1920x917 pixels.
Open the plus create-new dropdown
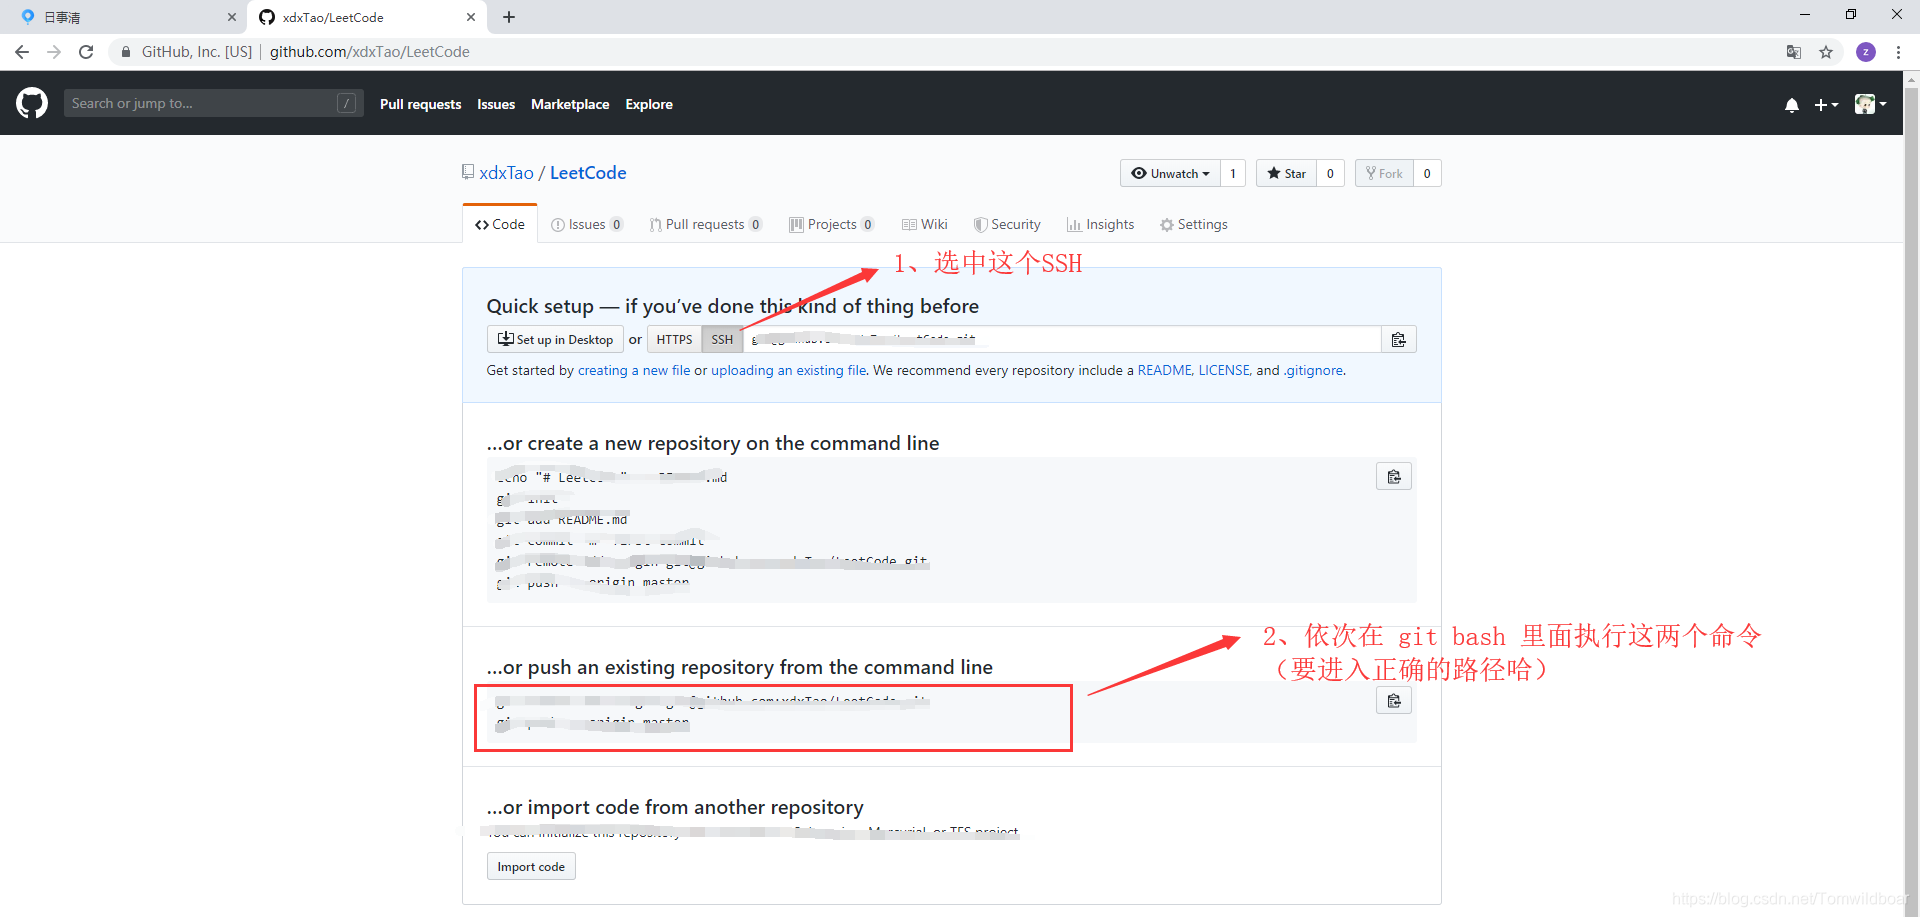pos(1826,105)
